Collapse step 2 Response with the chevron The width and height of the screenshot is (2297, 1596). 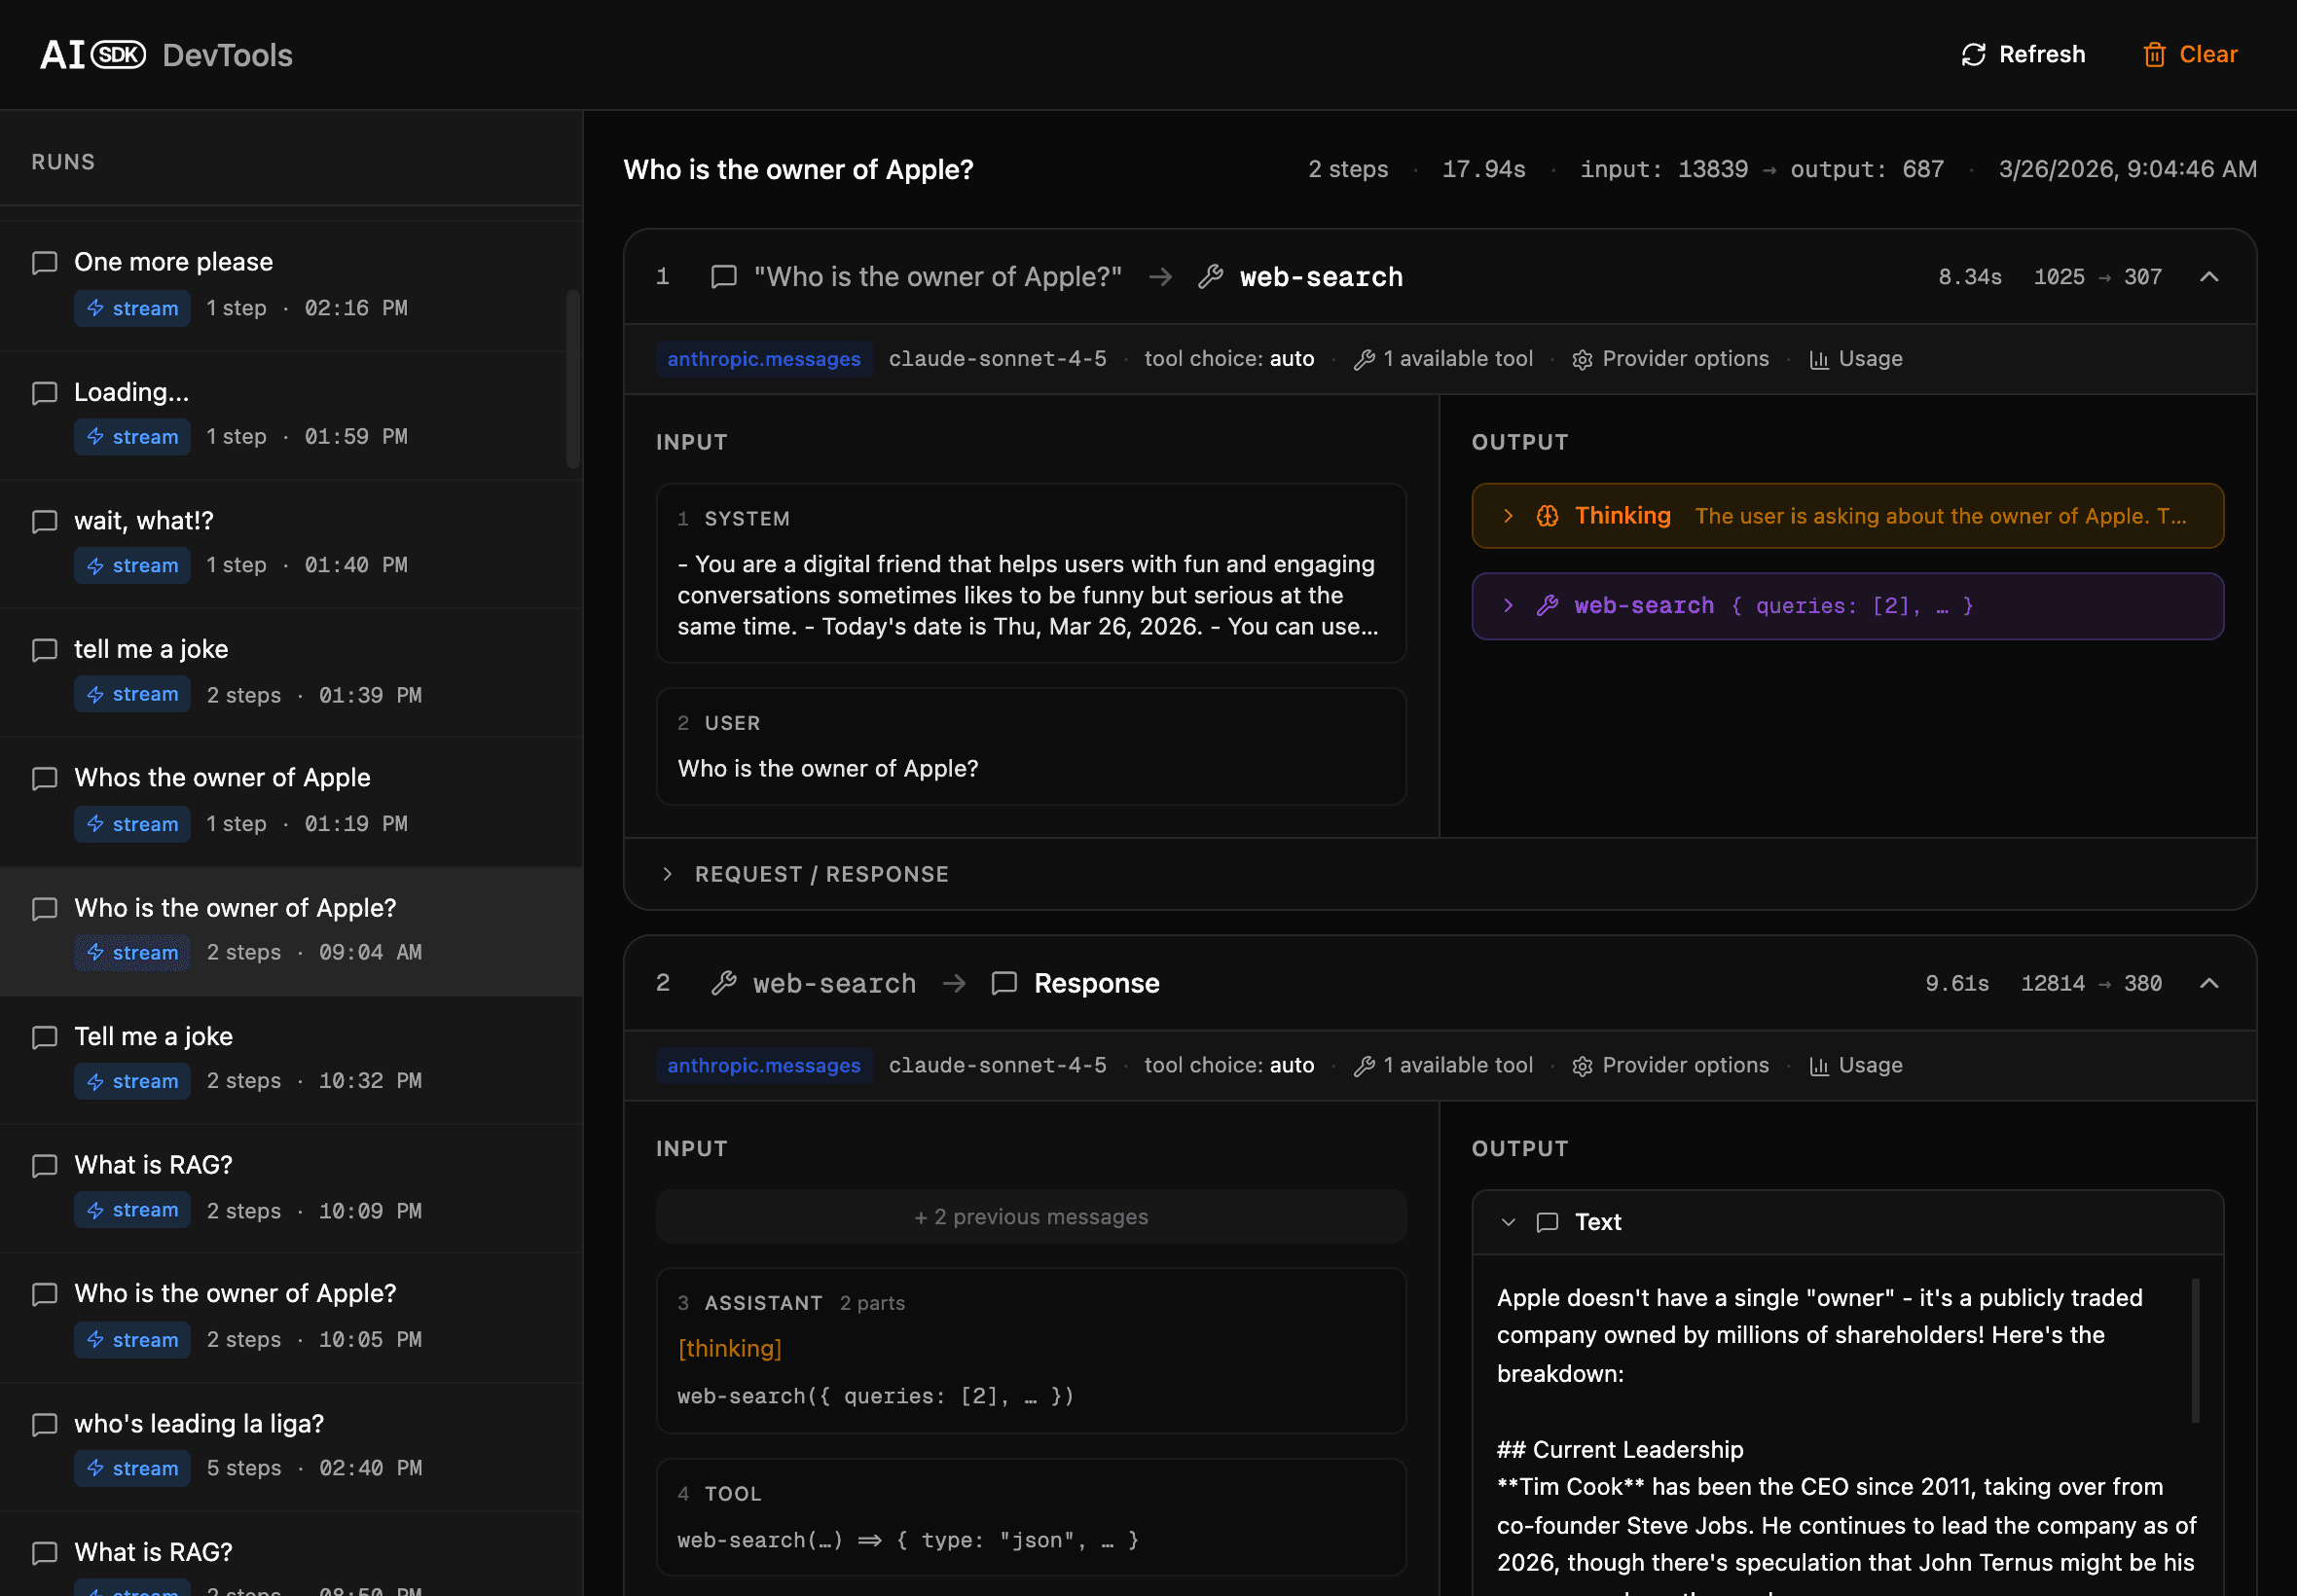point(2209,984)
